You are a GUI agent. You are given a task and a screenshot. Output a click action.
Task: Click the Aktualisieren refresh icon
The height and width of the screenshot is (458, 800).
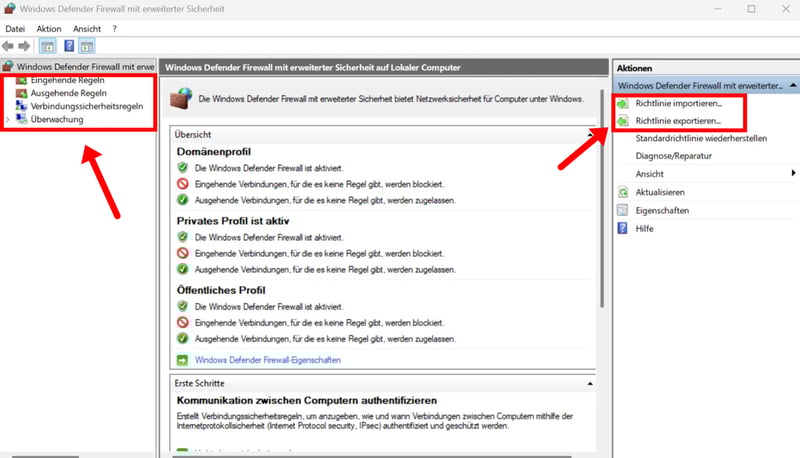[622, 192]
